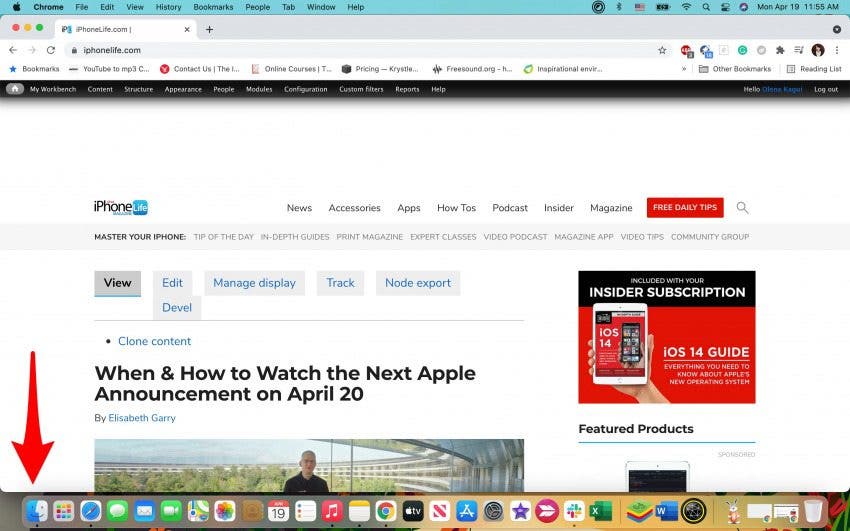The height and width of the screenshot is (531, 850).
Task: Open a new Chrome tab
Action: pos(209,29)
